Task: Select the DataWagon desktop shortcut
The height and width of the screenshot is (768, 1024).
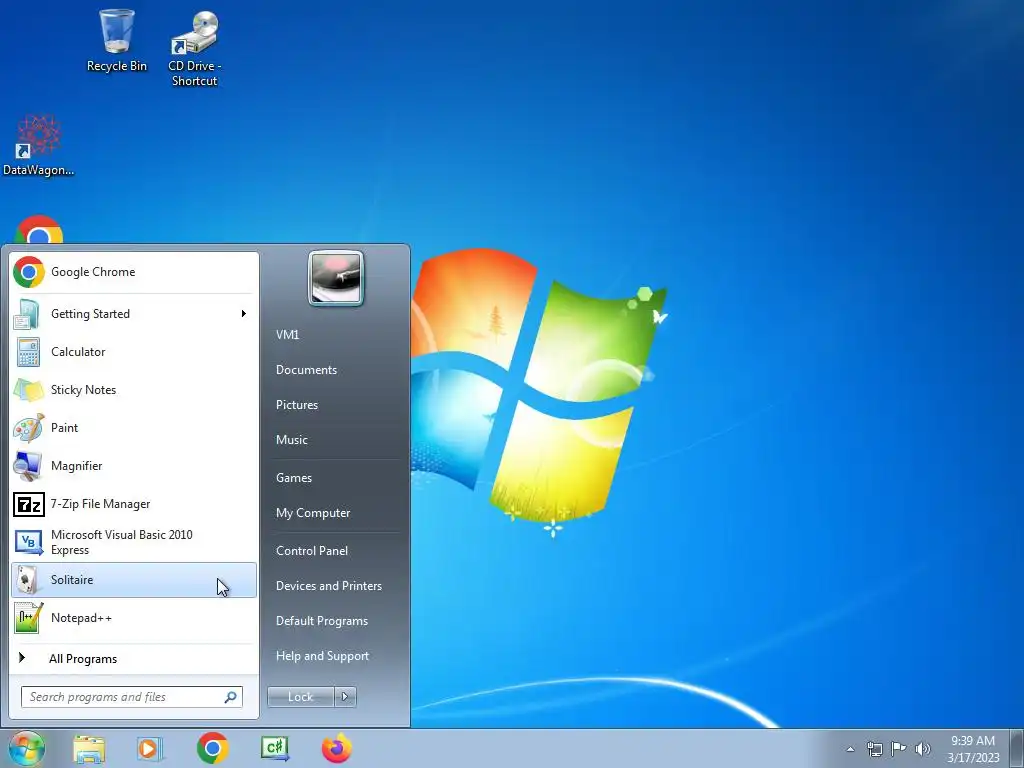Action: [39, 145]
